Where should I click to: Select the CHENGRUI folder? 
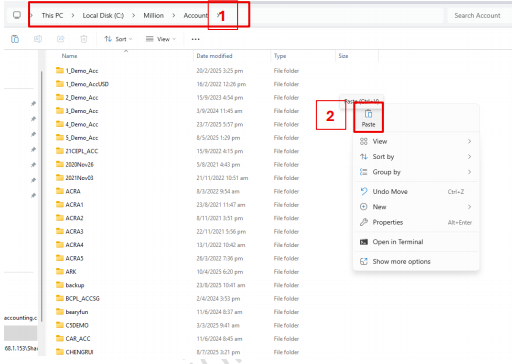pos(79,352)
